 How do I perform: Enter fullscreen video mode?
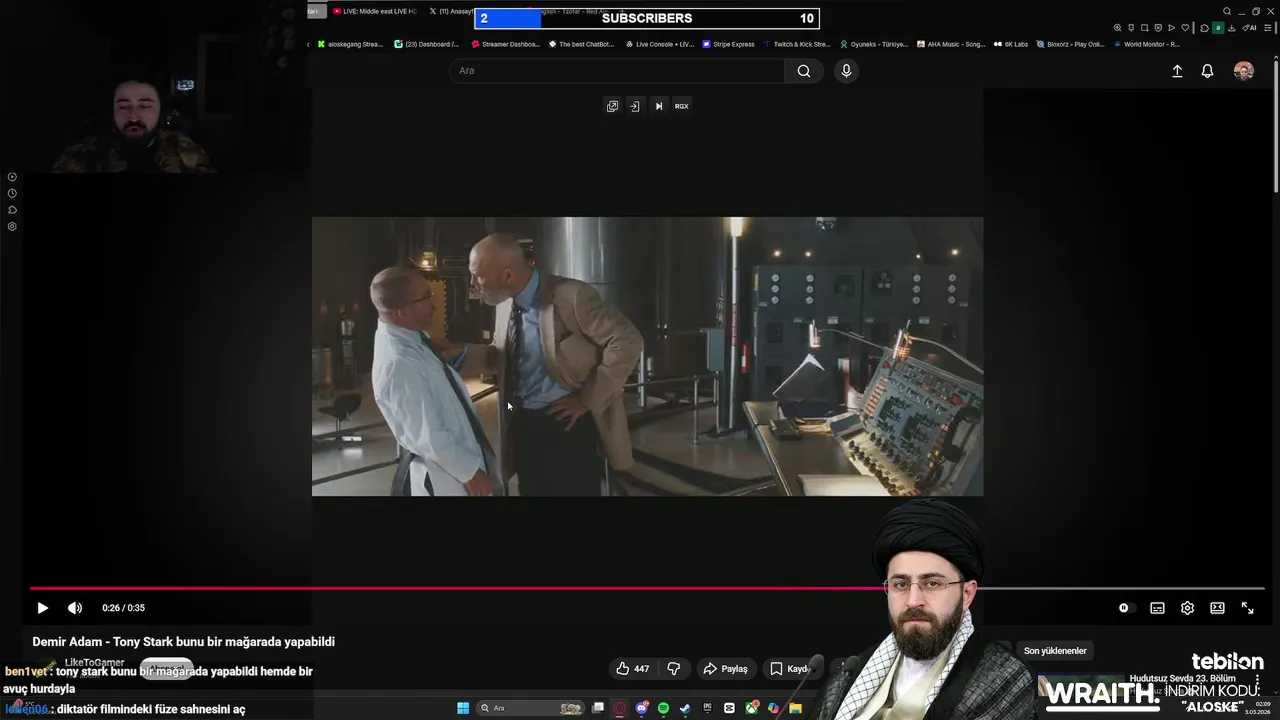1248,608
